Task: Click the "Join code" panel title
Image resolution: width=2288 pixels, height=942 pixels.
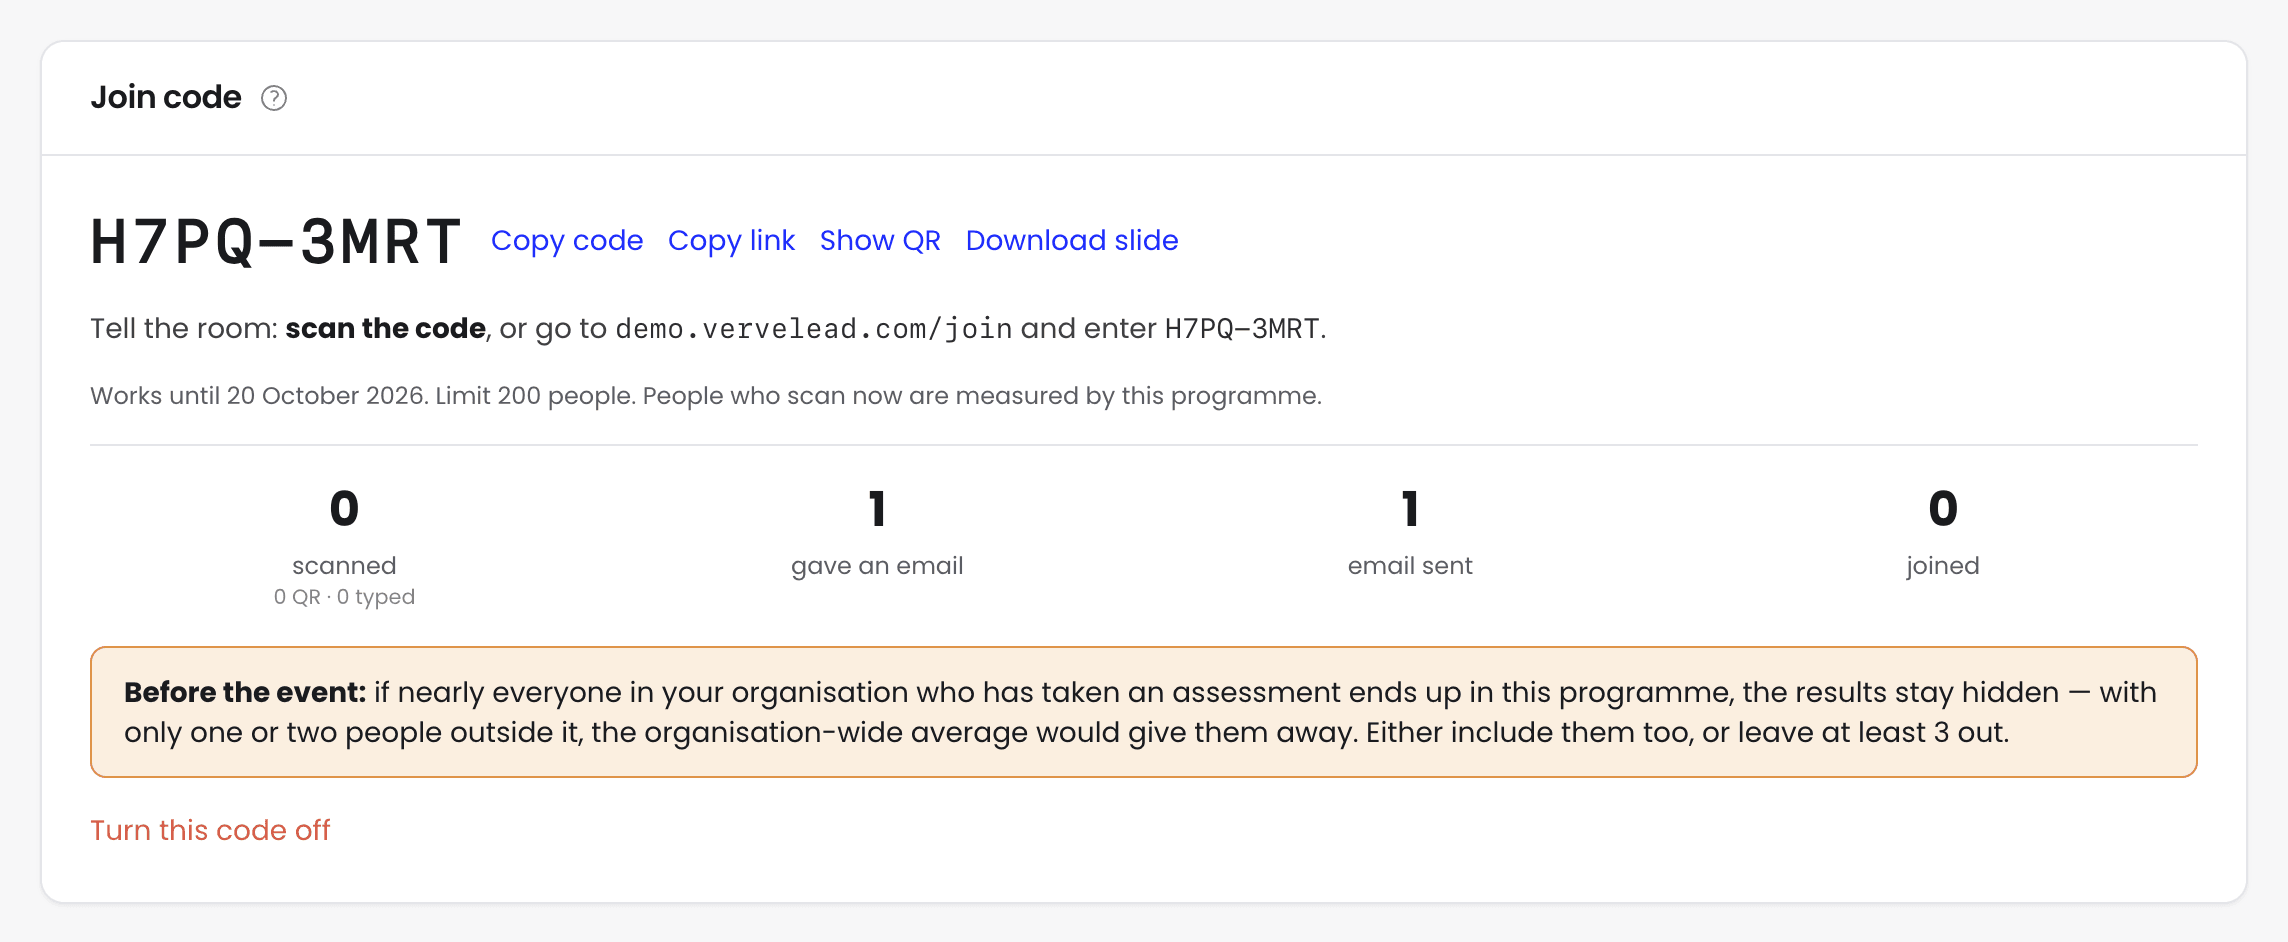Action: [166, 97]
